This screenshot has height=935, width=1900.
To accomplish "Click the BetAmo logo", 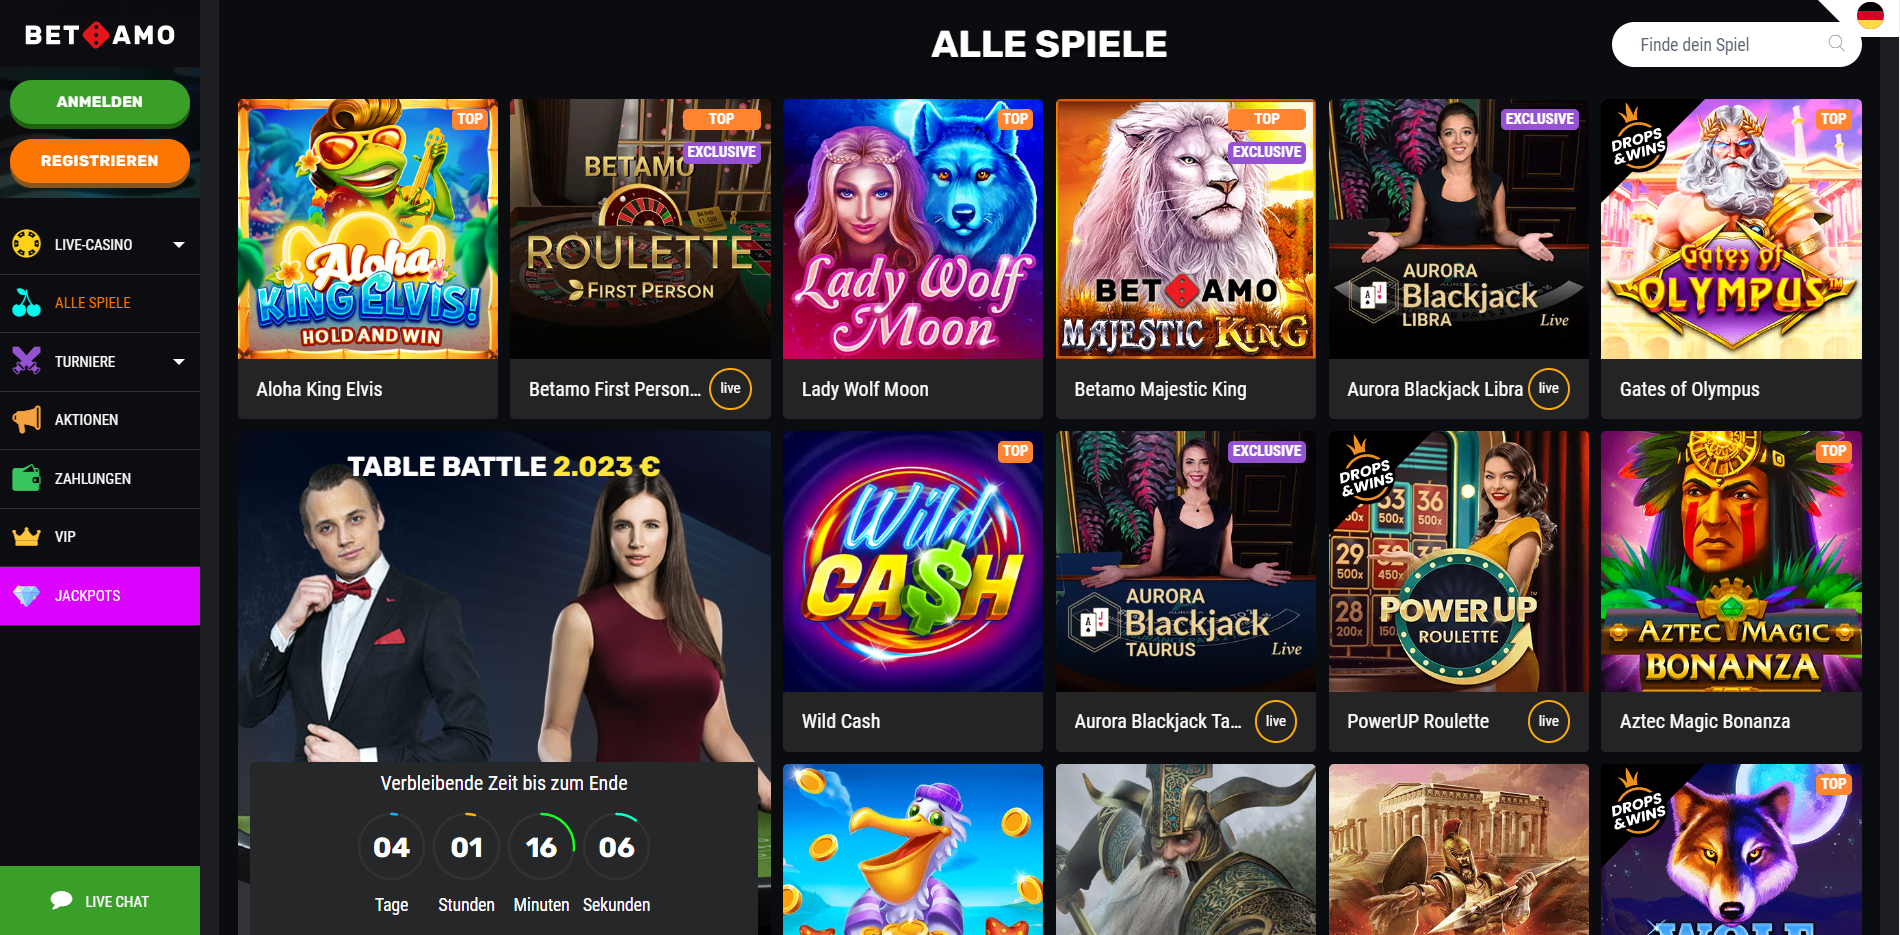I will point(100,35).
